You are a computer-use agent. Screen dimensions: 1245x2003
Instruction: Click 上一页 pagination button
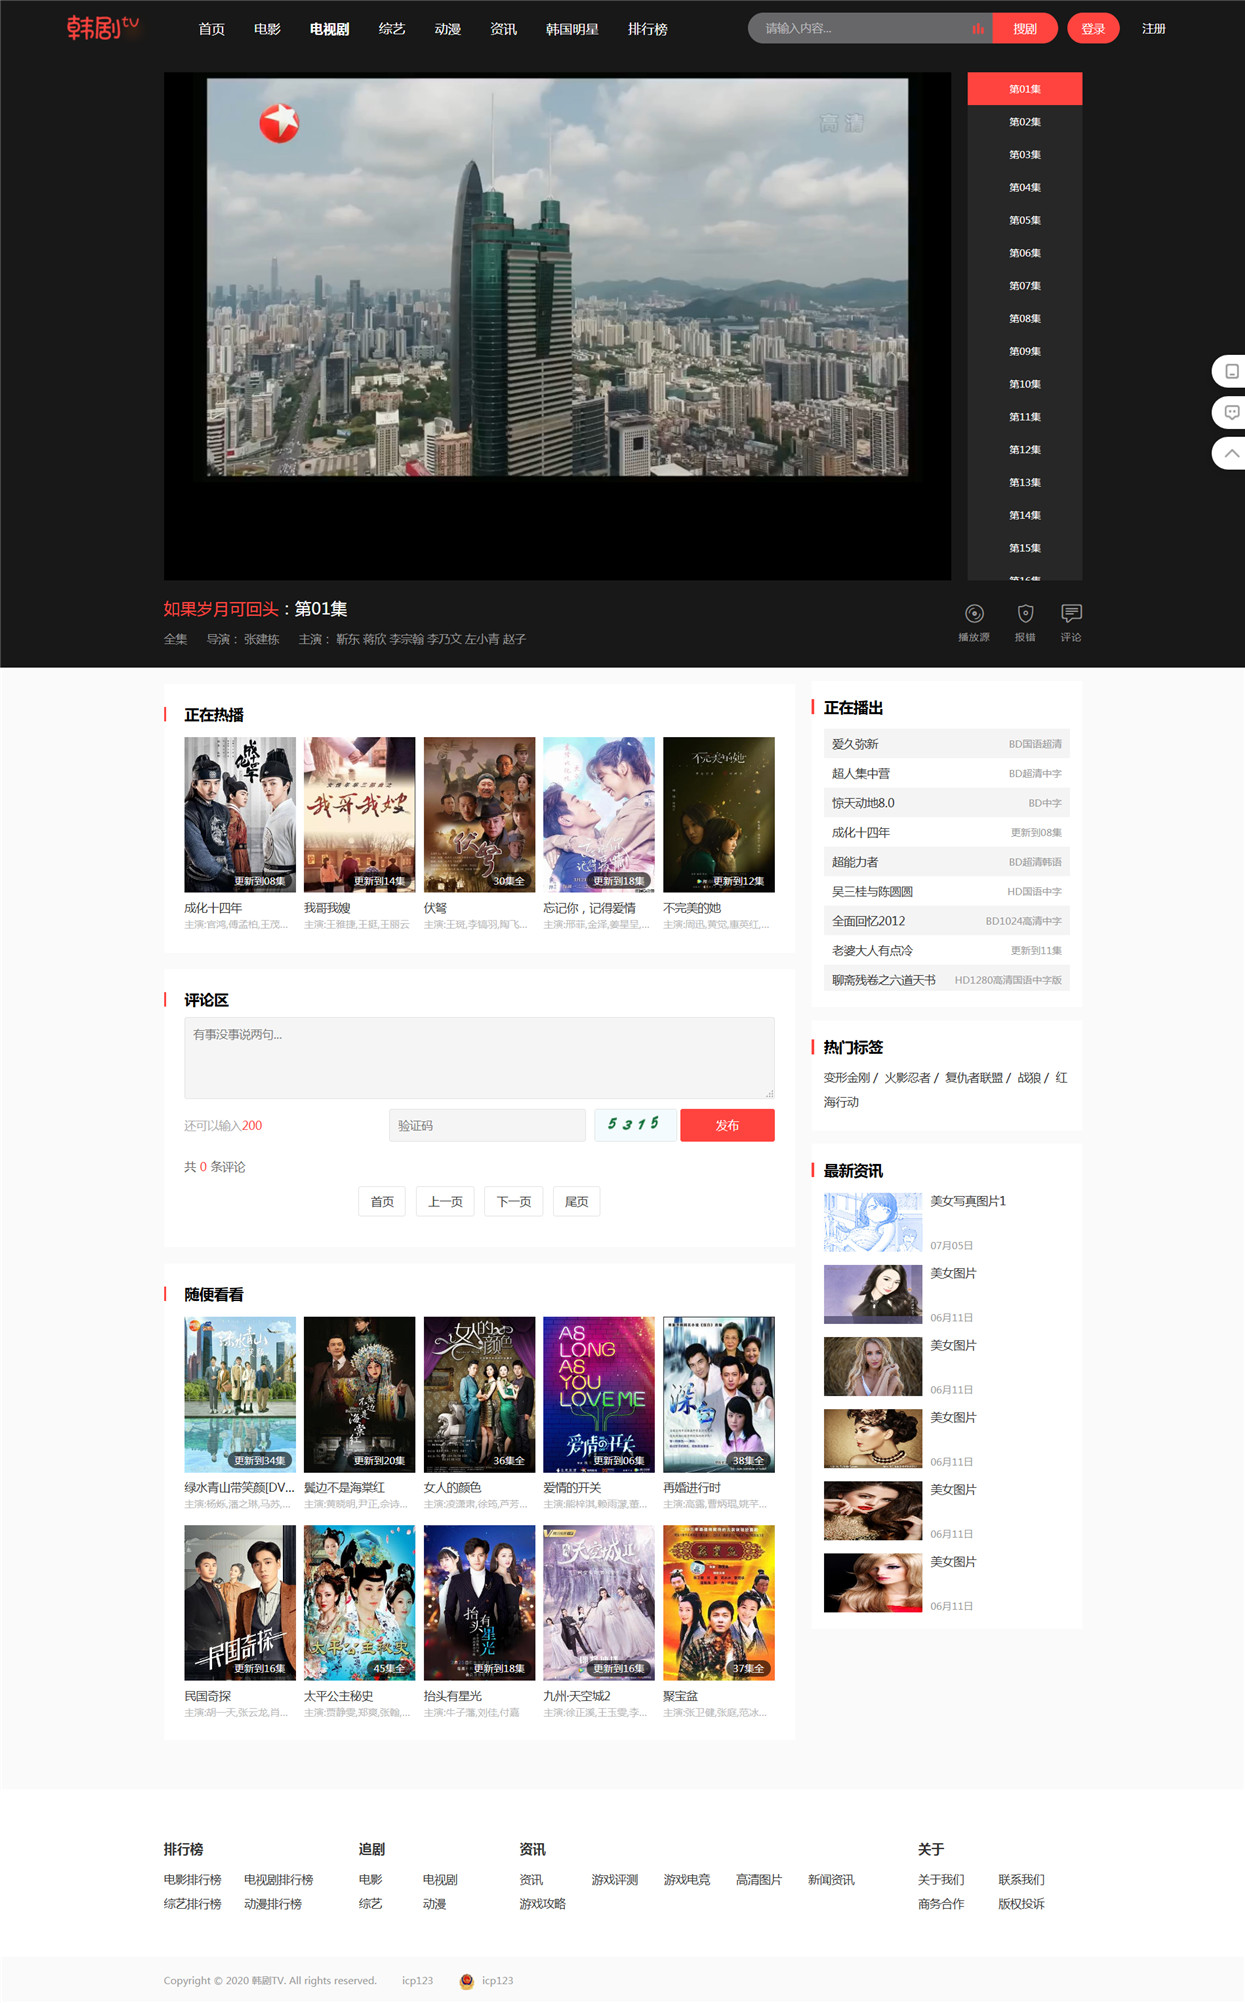[445, 1202]
